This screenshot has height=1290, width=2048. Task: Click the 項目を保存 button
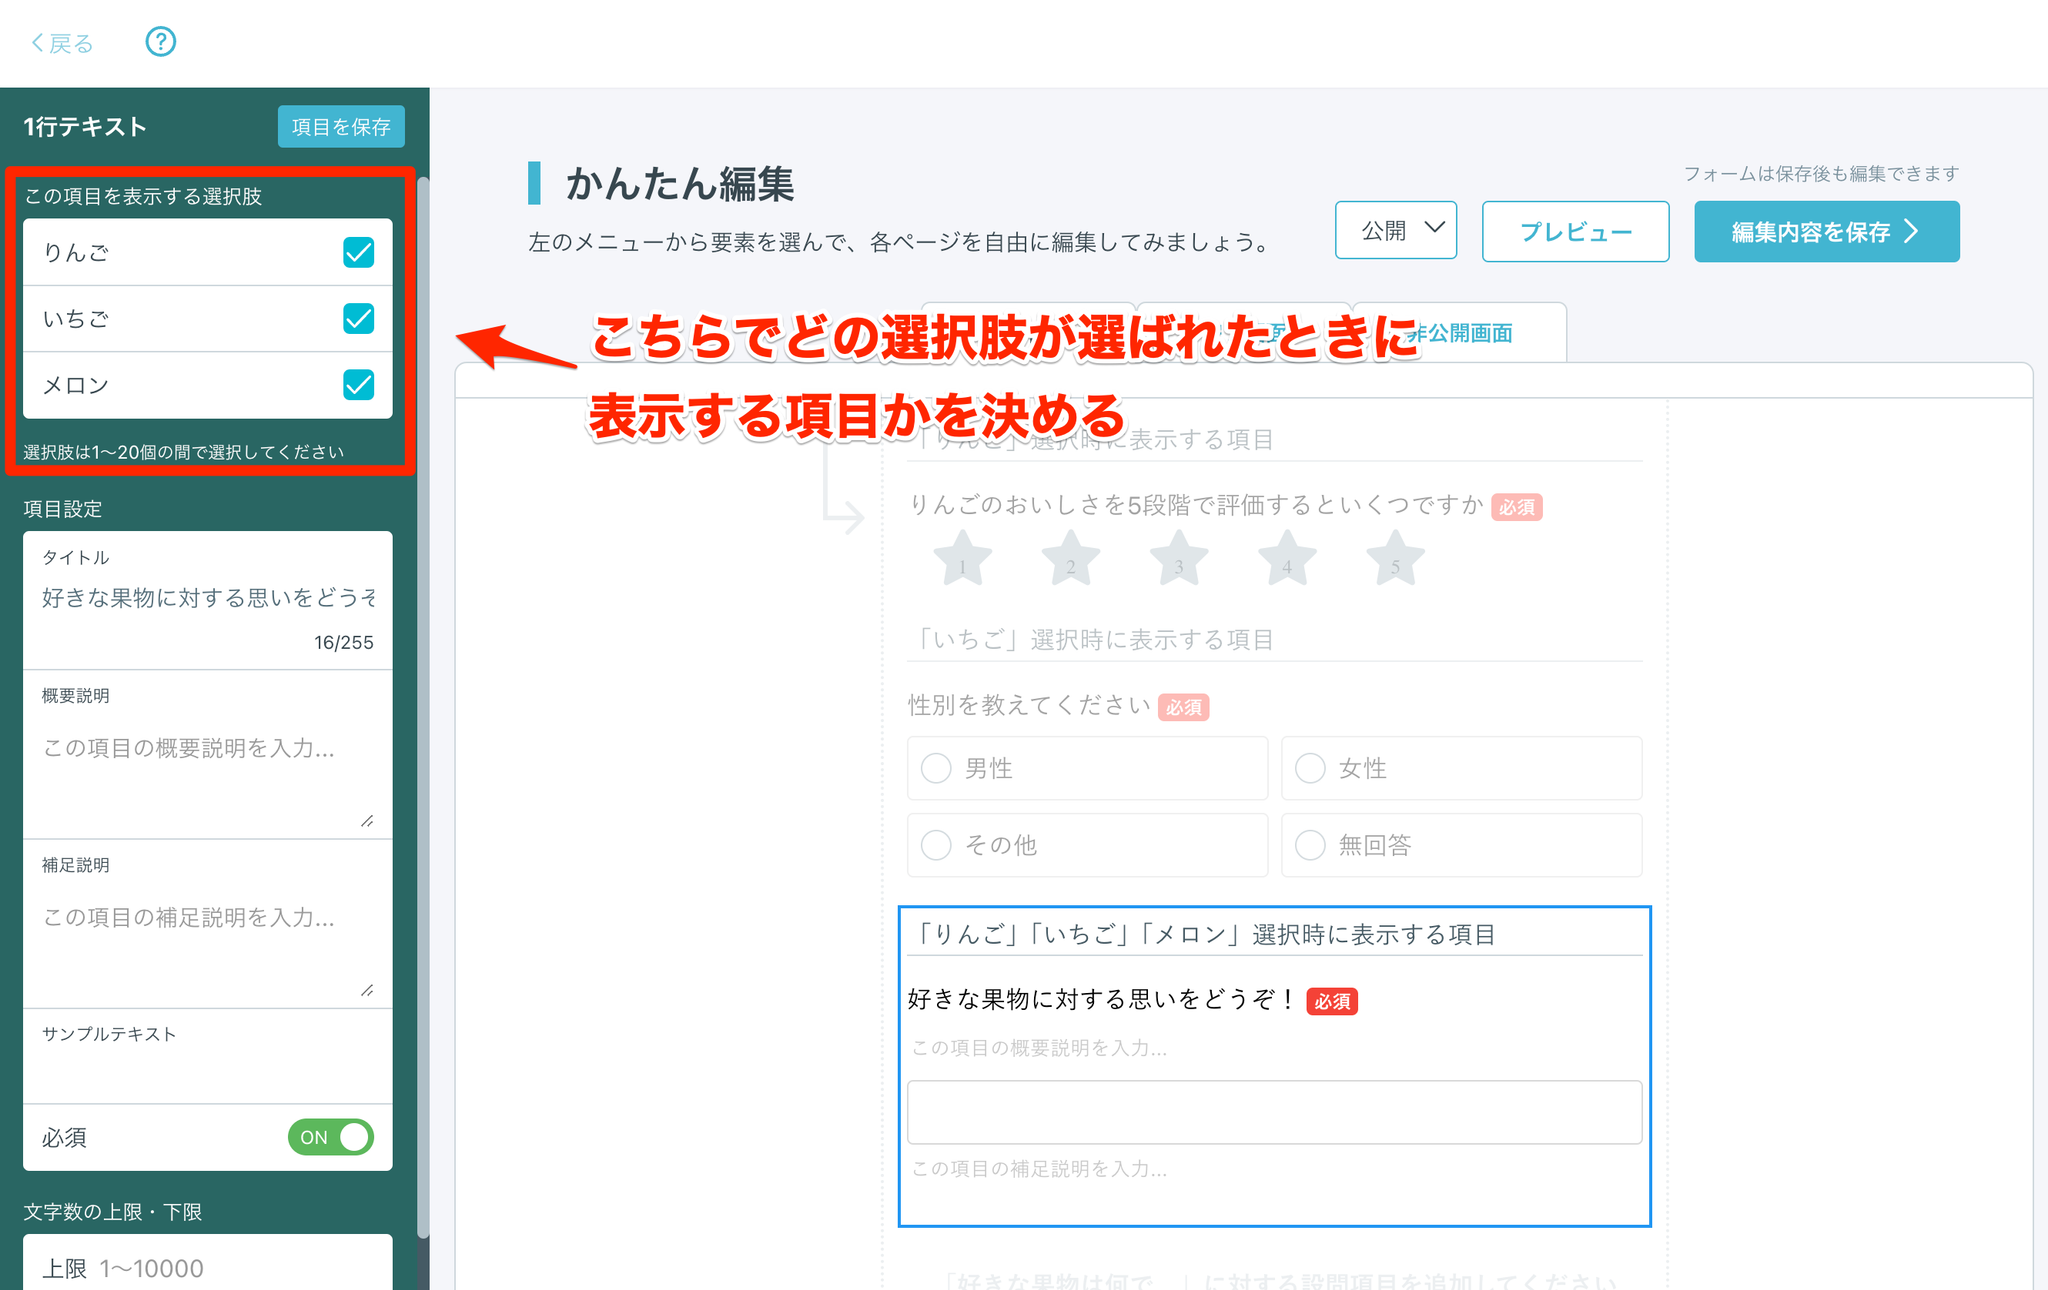click(x=341, y=127)
